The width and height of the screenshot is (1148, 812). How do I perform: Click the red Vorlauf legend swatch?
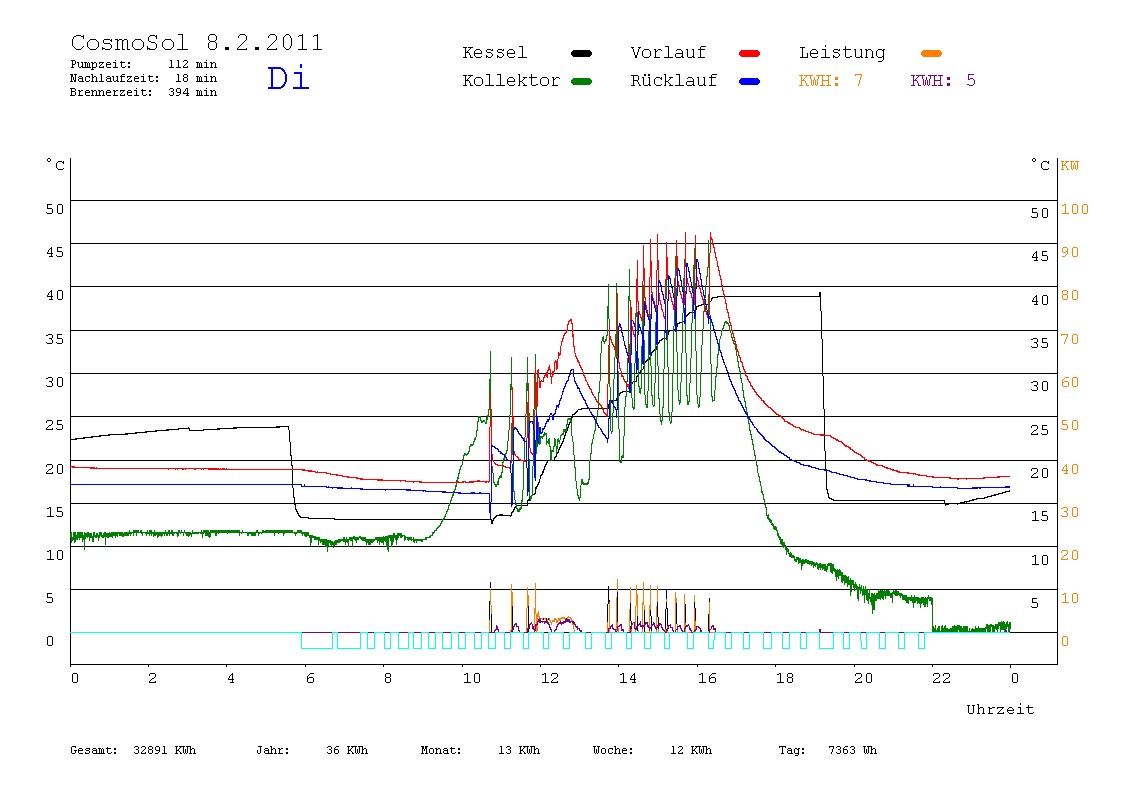(x=750, y=53)
